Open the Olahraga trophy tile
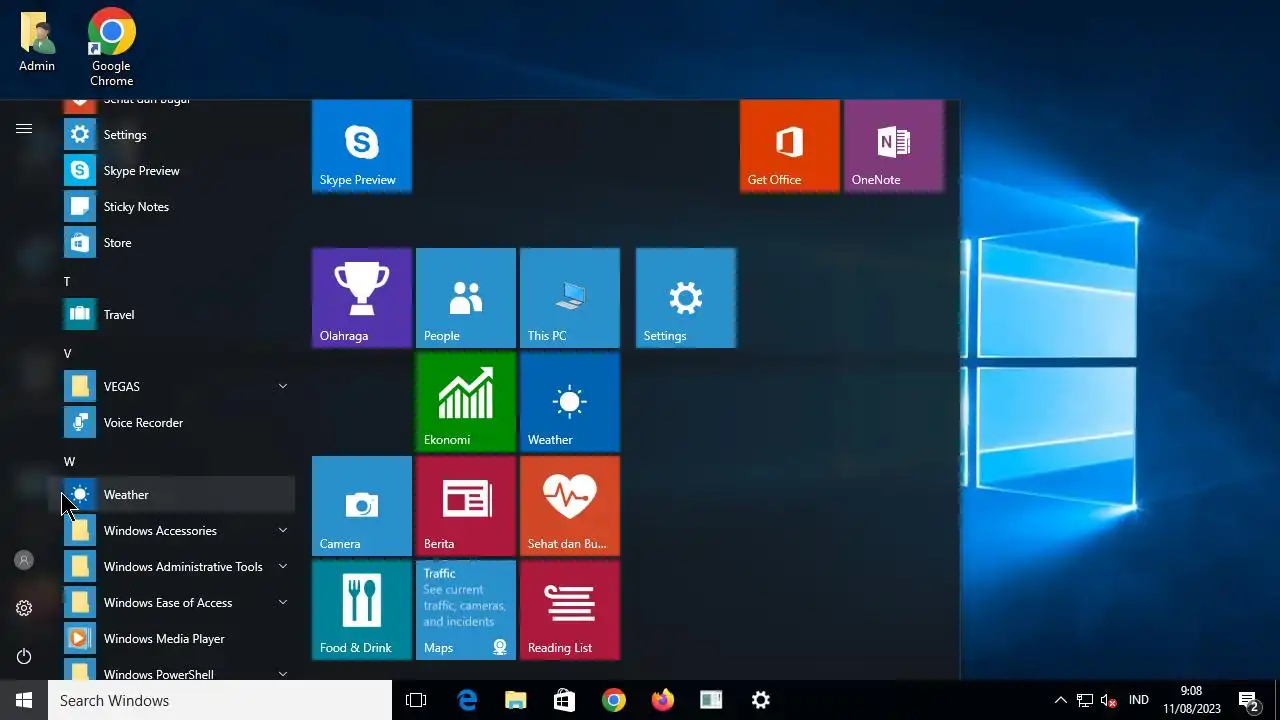1280x720 pixels. pyautogui.click(x=362, y=298)
